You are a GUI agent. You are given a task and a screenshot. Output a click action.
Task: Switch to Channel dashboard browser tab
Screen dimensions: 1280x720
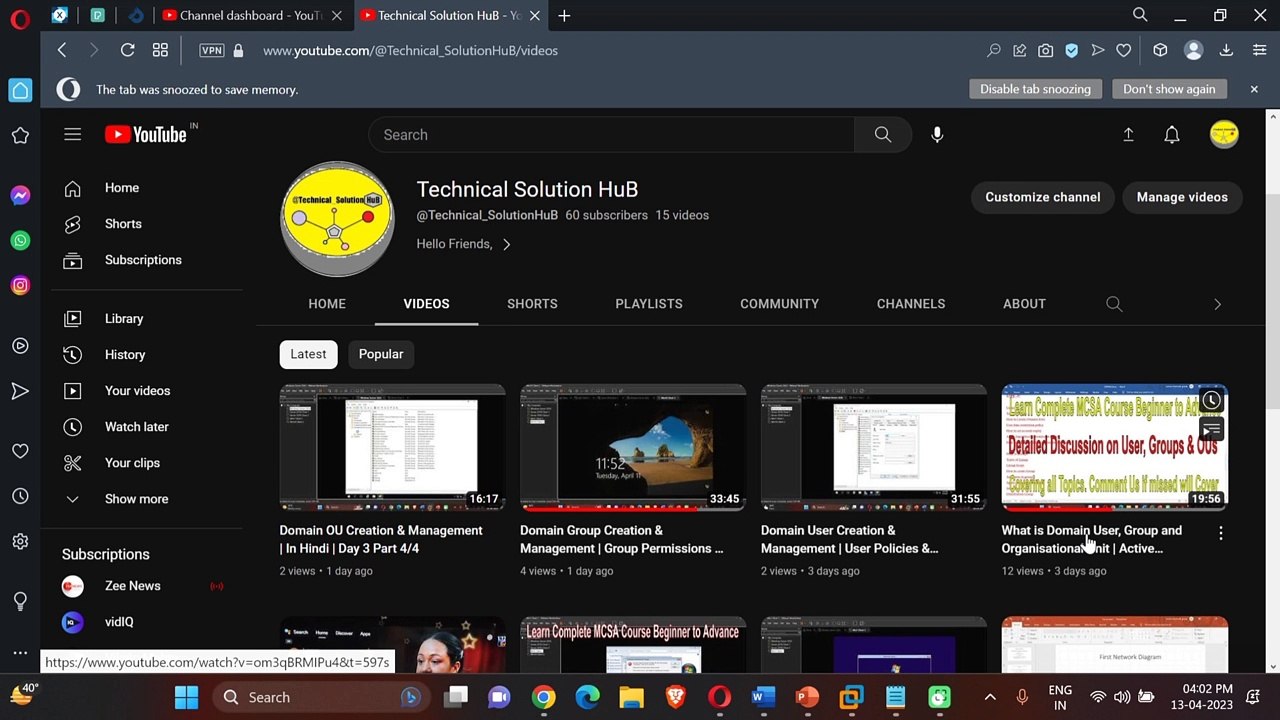point(250,15)
